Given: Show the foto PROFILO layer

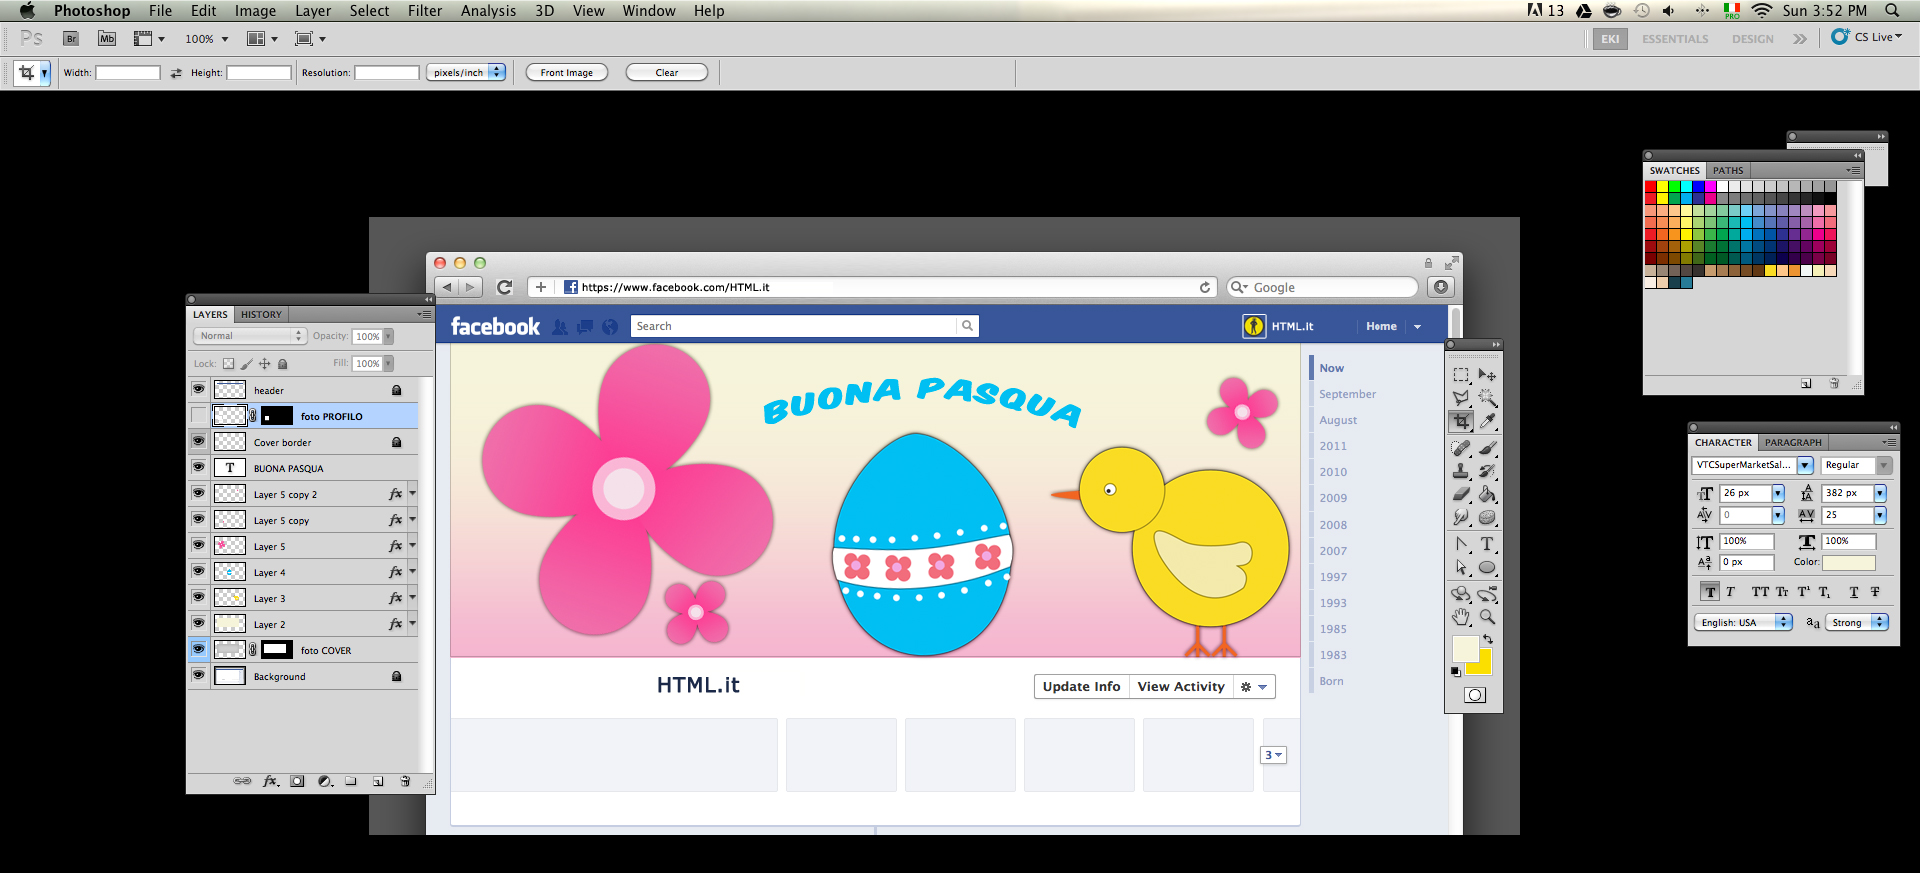Looking at the screenshot, I should point(198,415).
